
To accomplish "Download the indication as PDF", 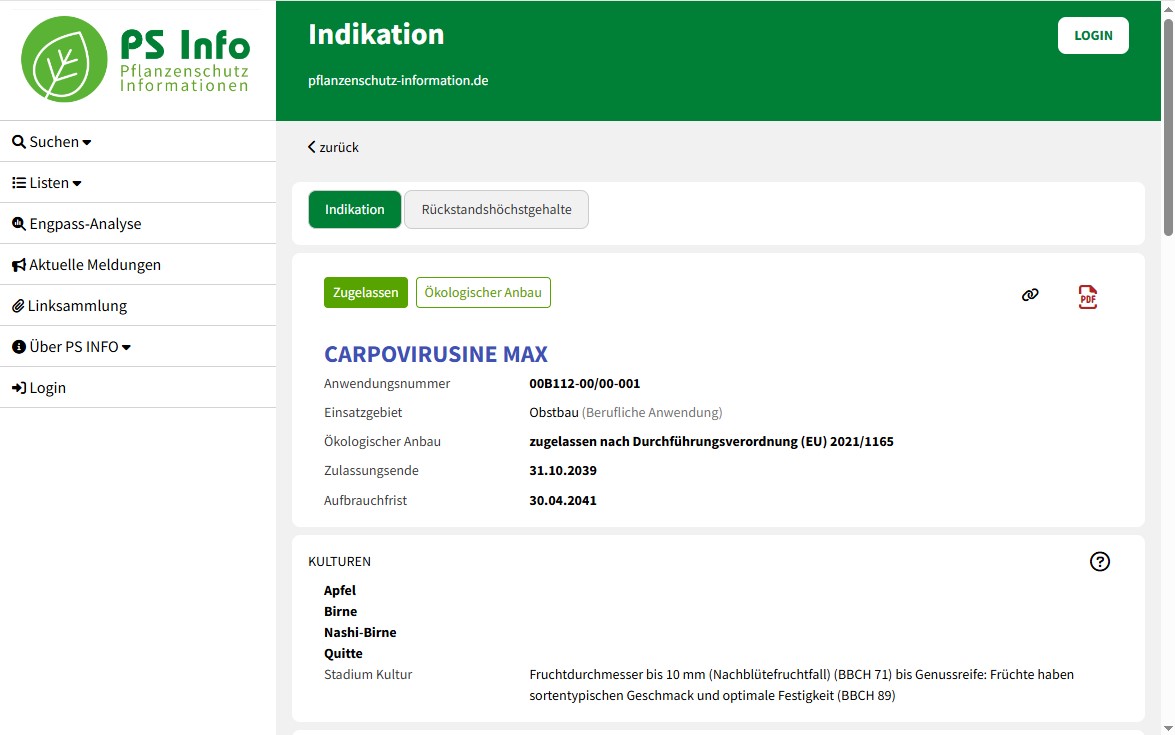I will 1088,297.
